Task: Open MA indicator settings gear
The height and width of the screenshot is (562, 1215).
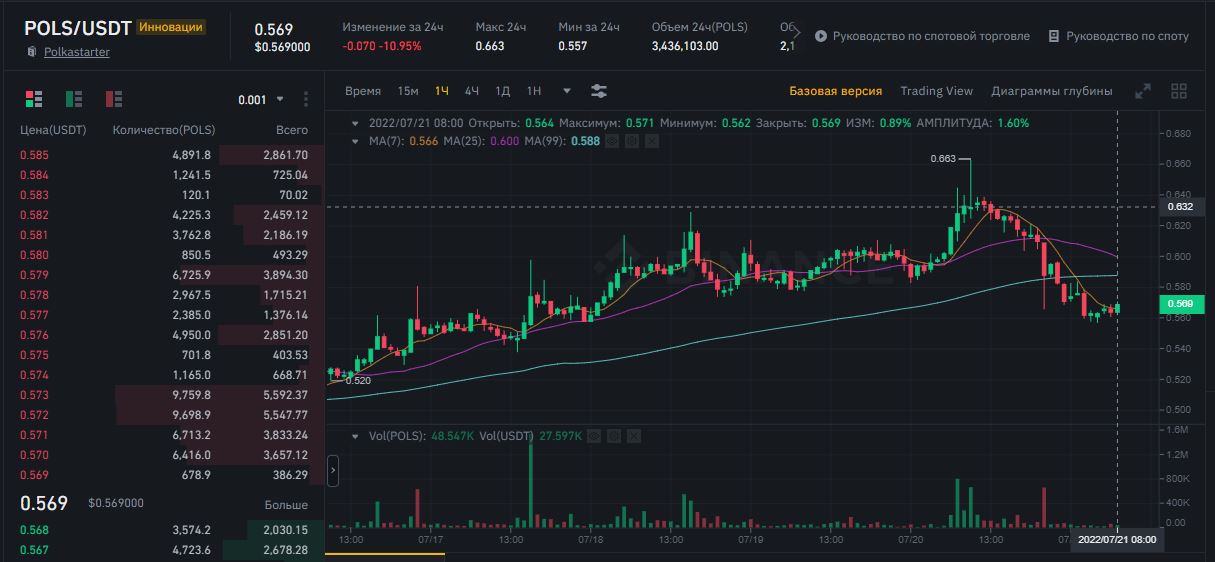Action: pos(633,142)
